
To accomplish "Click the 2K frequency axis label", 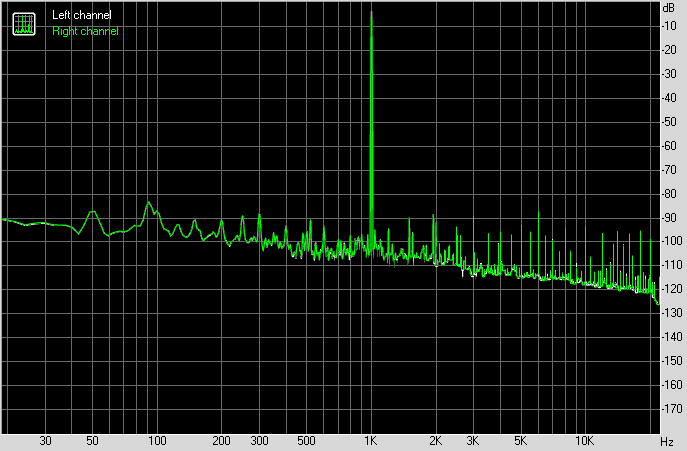I will tap(435, 441).
